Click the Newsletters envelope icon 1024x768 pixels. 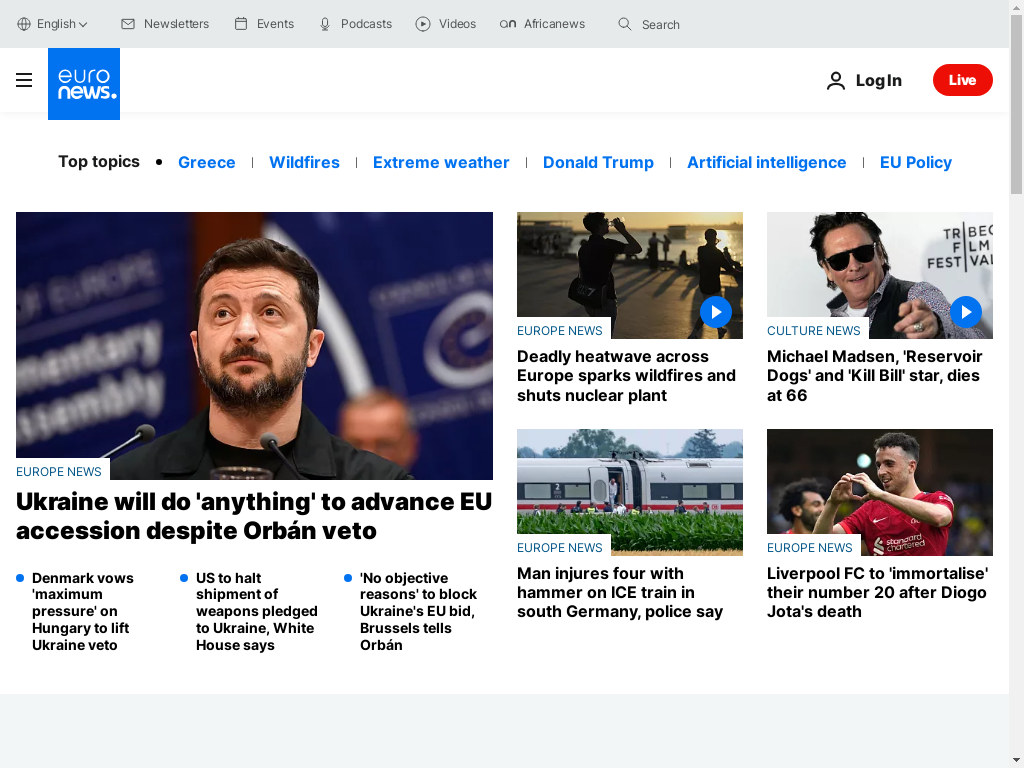pyautogui.click(x=128, y=24)
